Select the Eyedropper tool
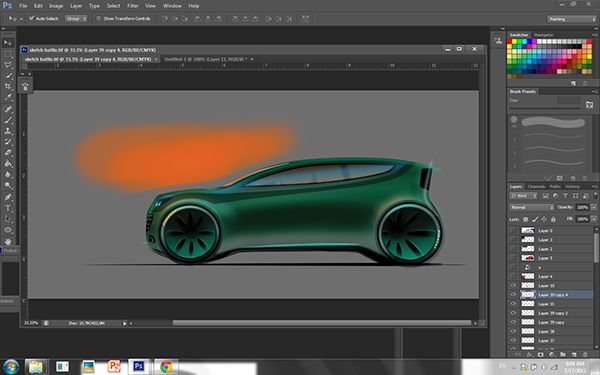The width and height of the screenshot is (600, 375). click(8, 98)
